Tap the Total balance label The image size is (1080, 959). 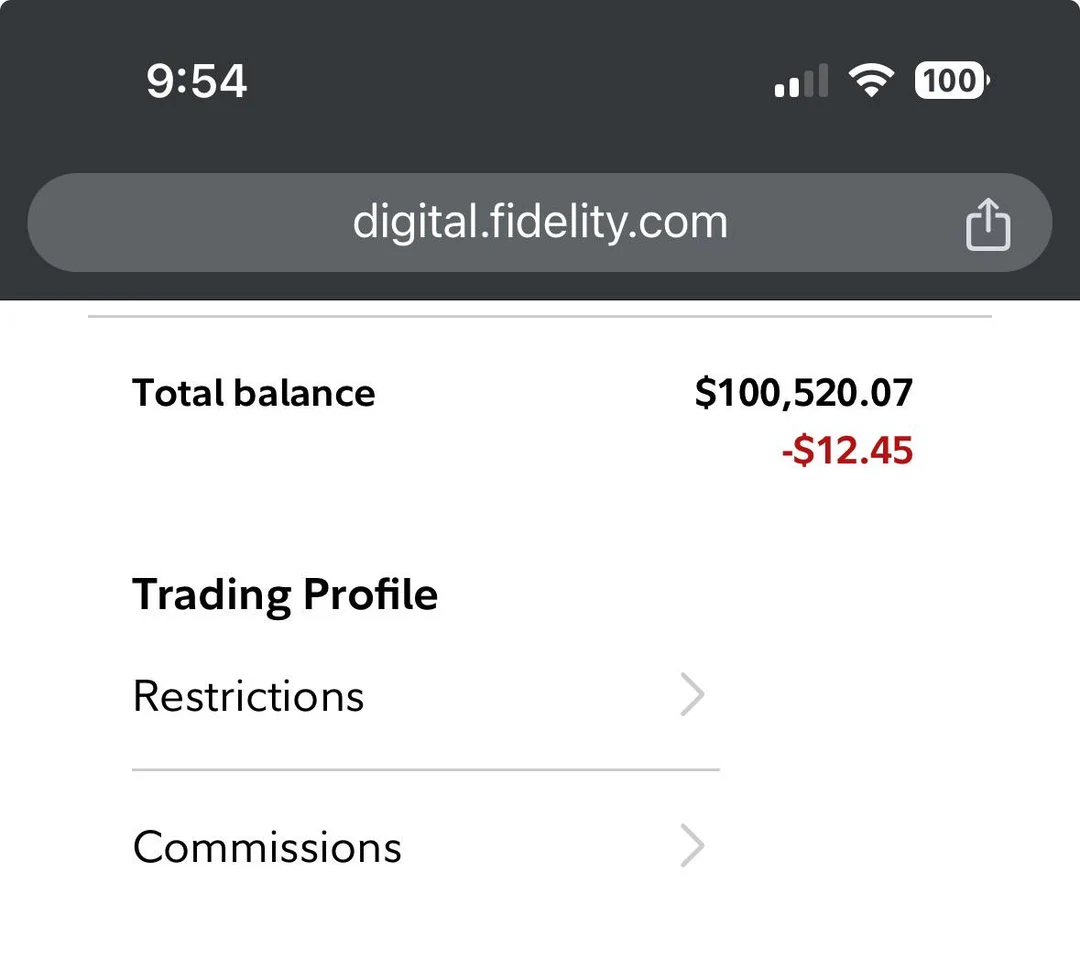coord(253,393)
